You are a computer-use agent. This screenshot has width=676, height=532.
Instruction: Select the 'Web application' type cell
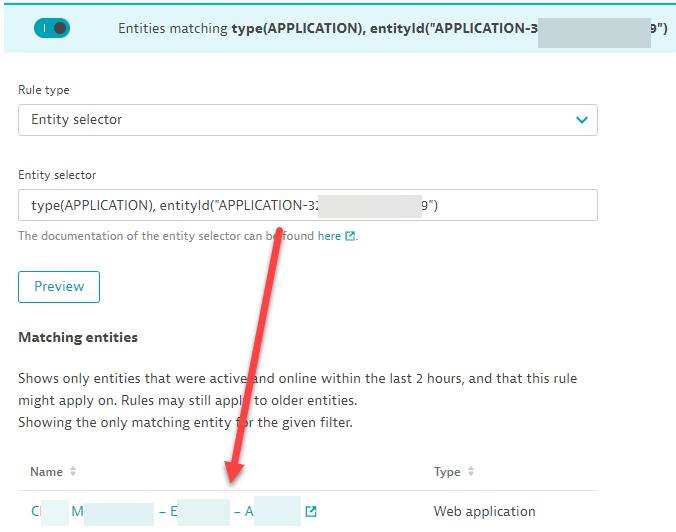484,511
